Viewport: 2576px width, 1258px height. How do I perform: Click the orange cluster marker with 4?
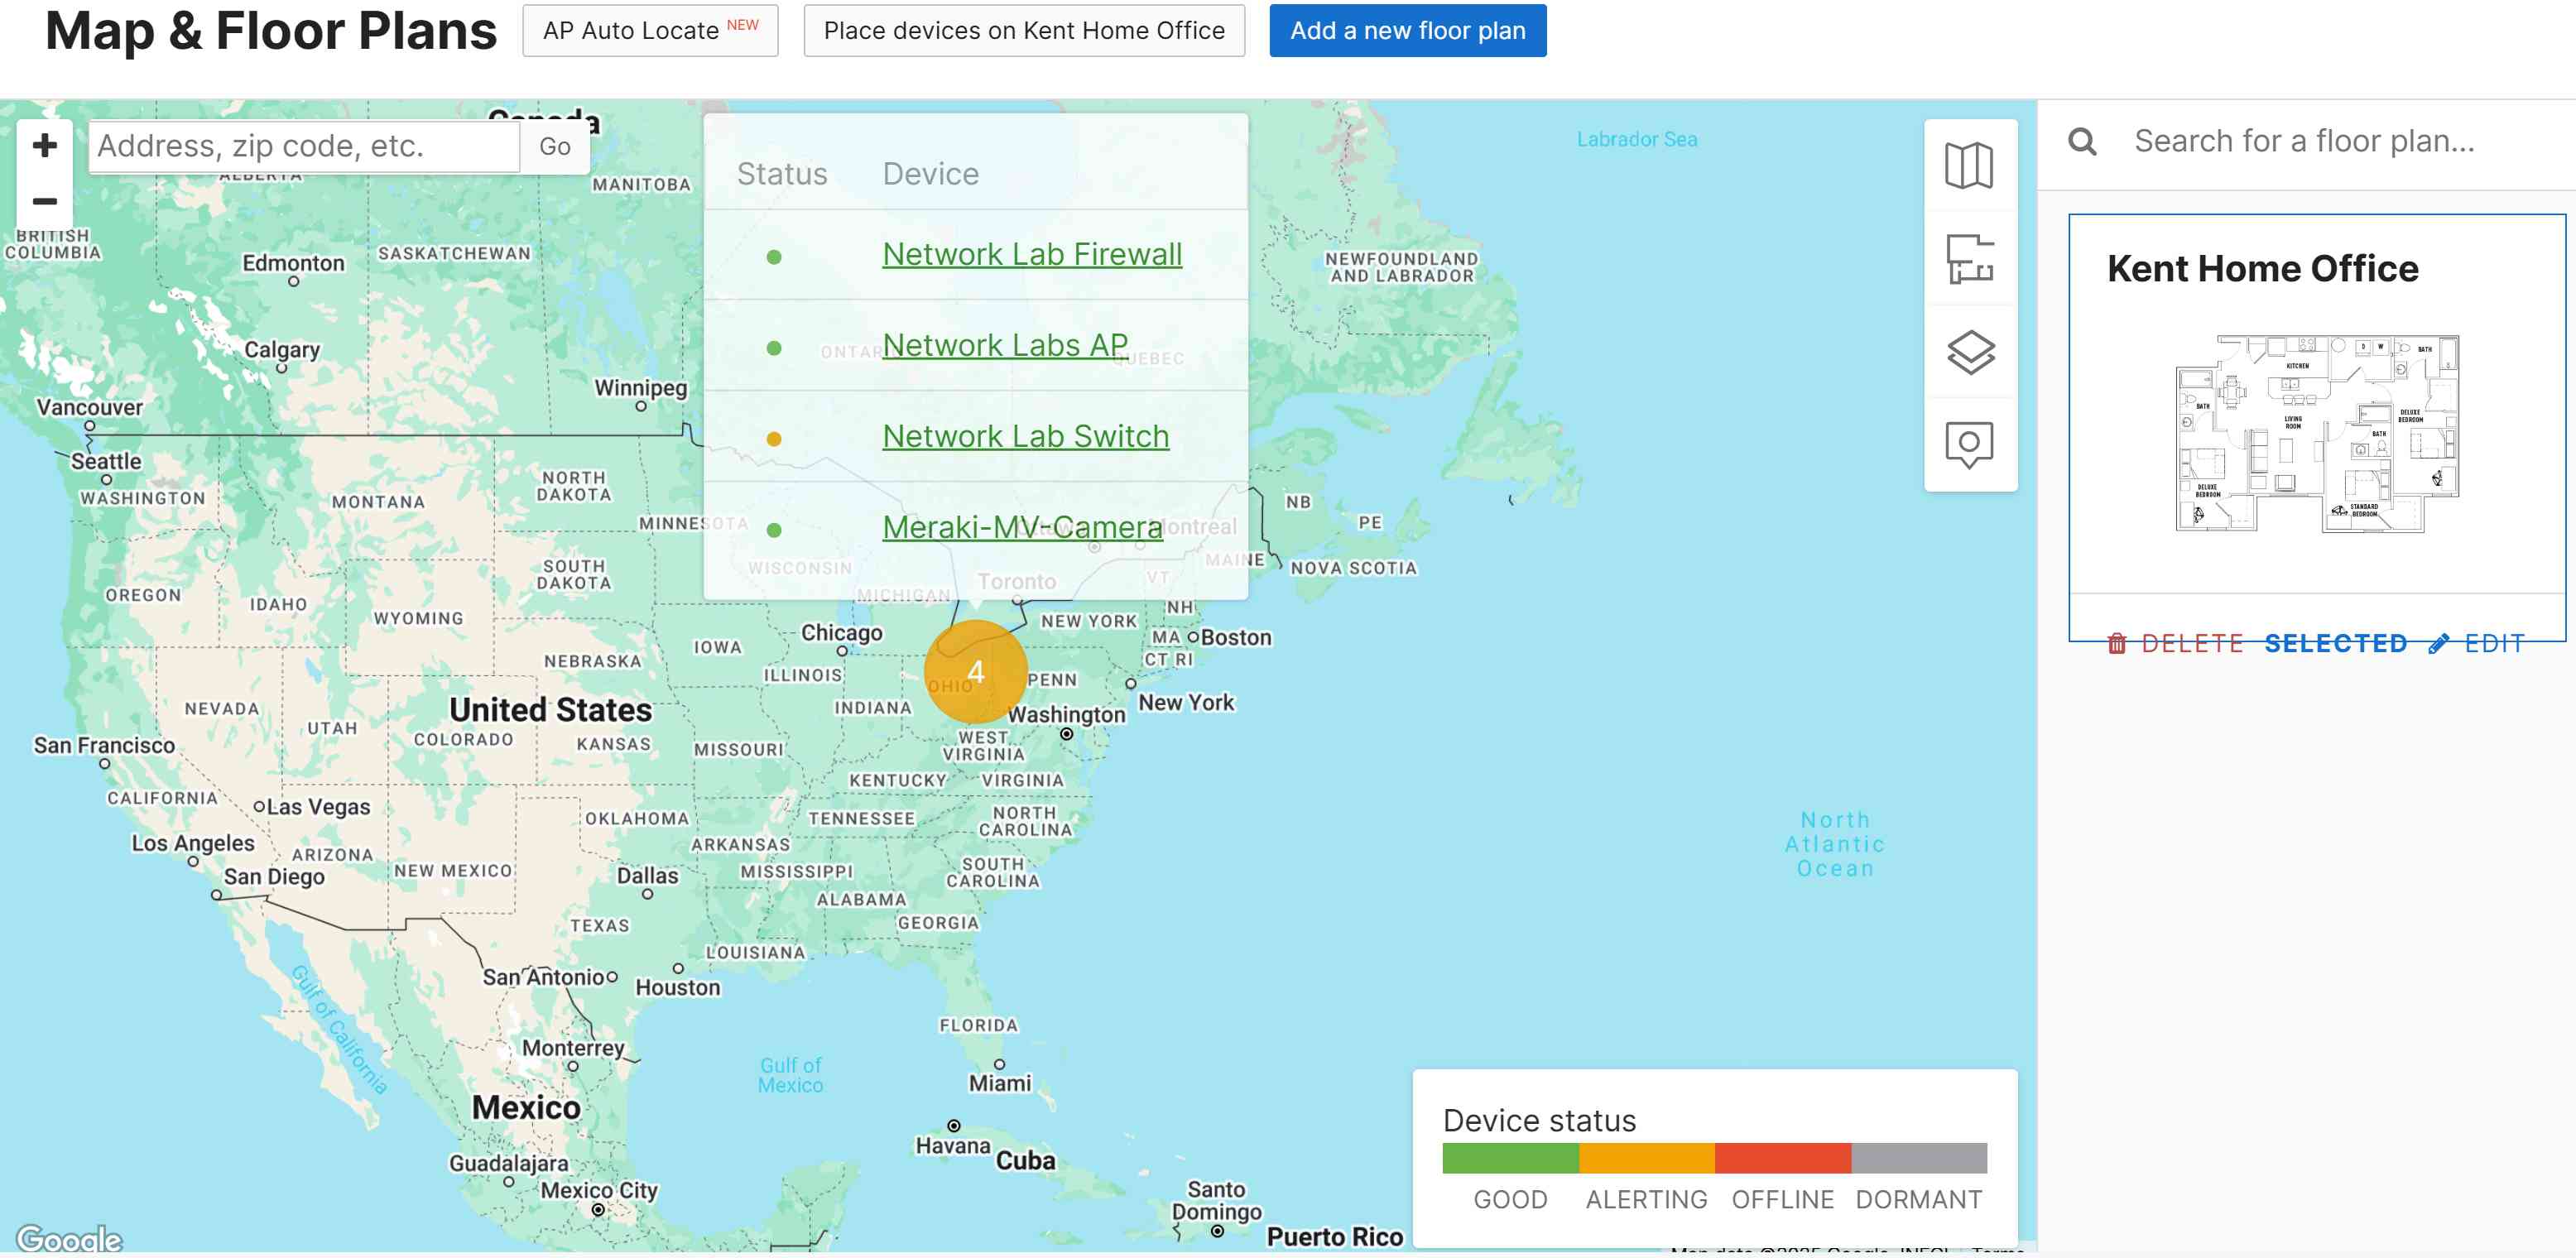pos(975,671)
